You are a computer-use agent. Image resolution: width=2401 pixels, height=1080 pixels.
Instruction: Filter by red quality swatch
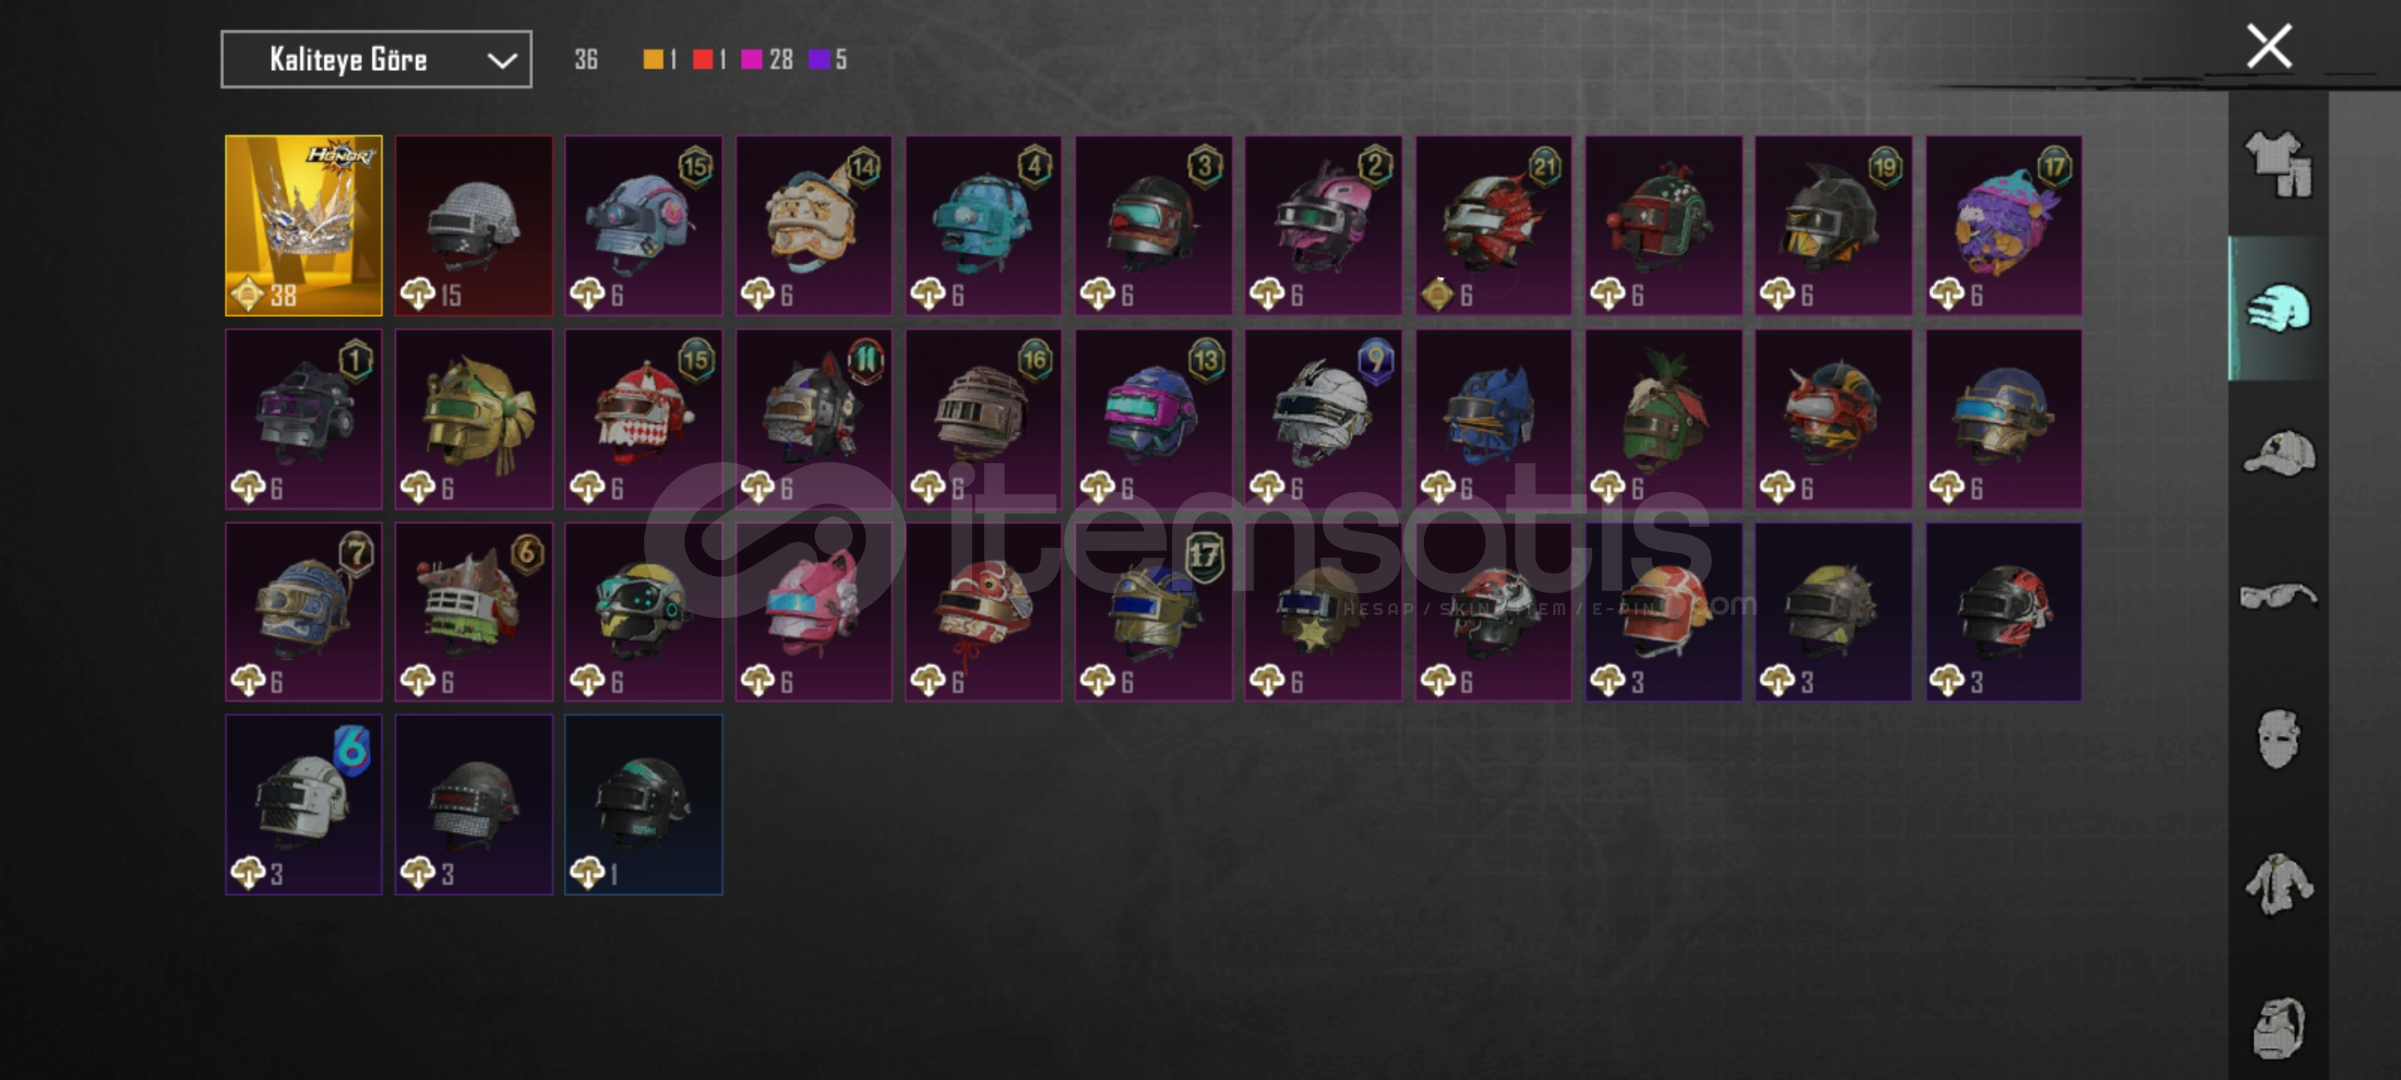pyautogui.click(x=703, y=60)
